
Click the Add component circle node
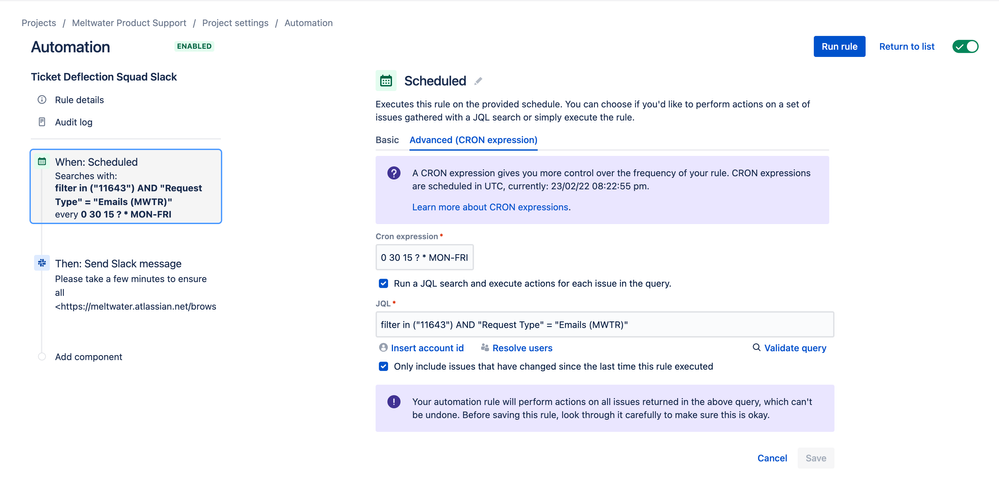pos(42,357)
